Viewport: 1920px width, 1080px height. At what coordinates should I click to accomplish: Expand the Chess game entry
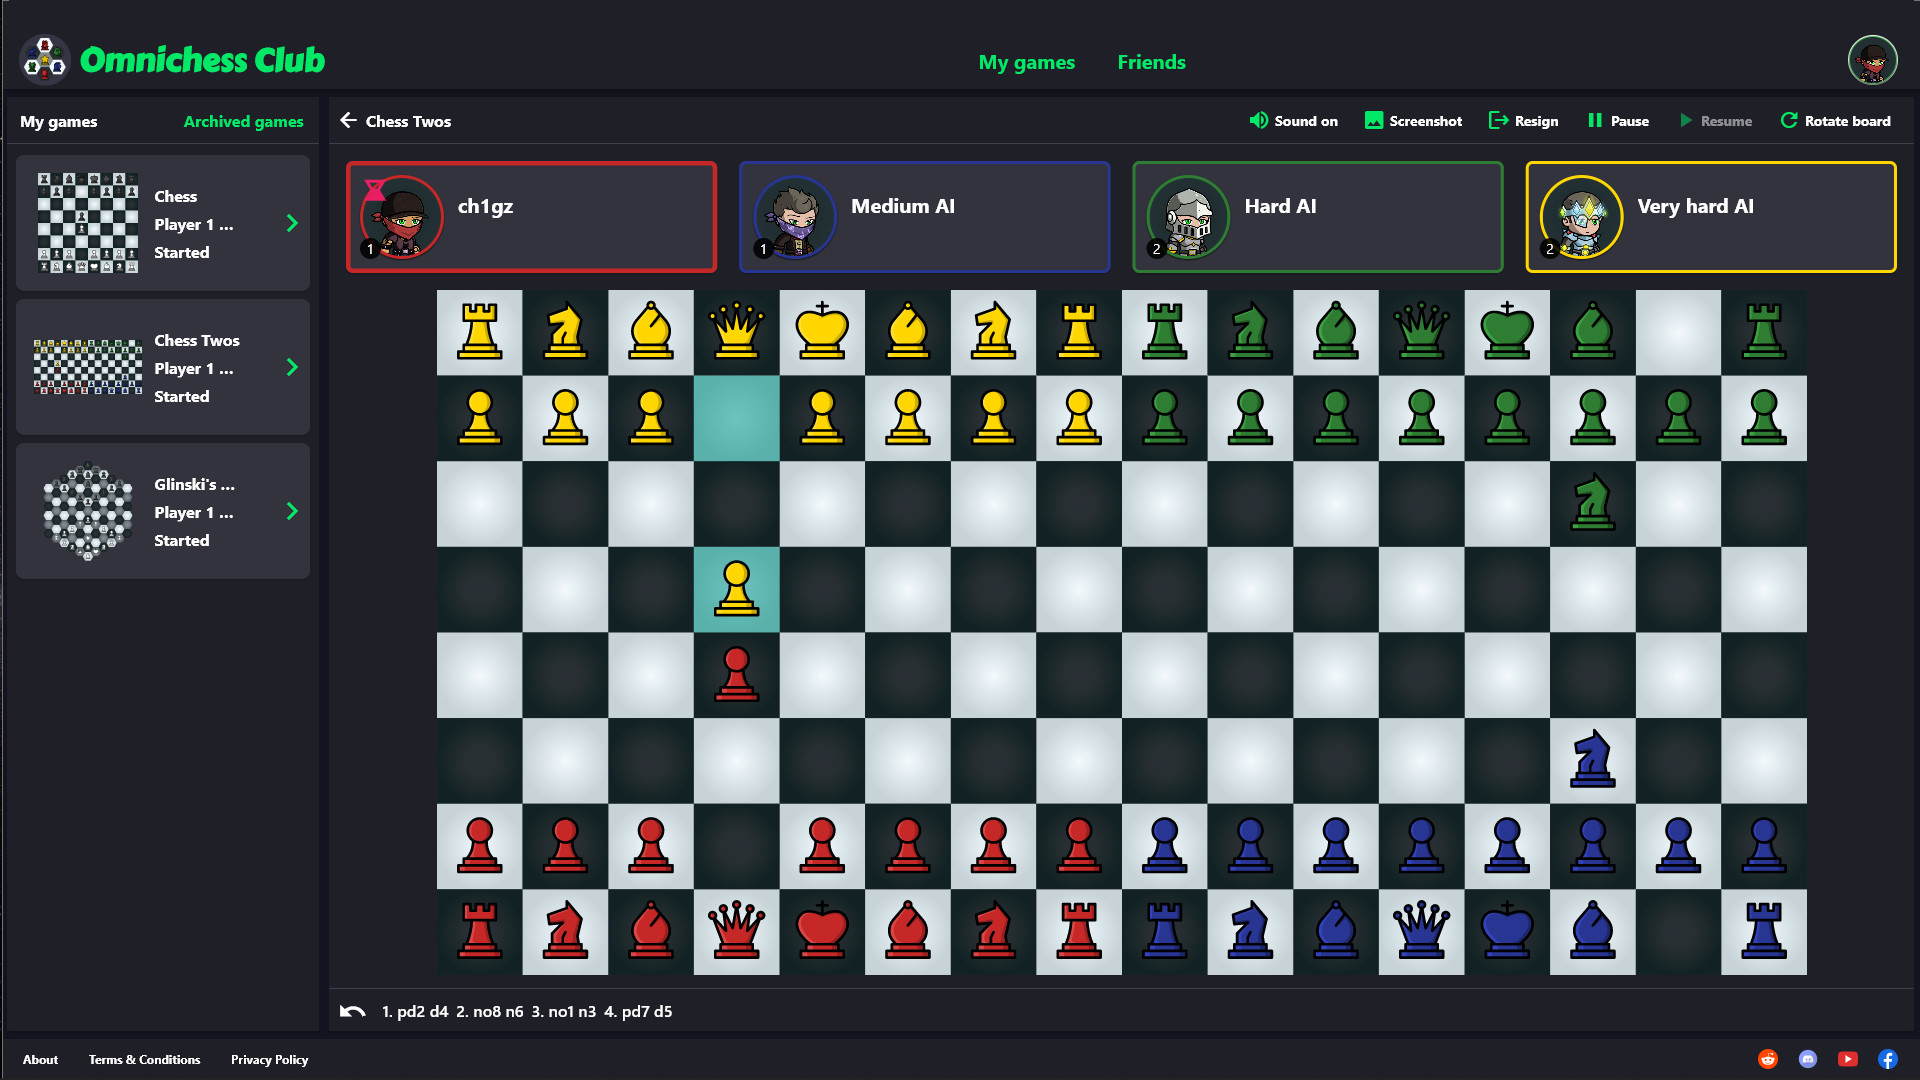(293, 223)
